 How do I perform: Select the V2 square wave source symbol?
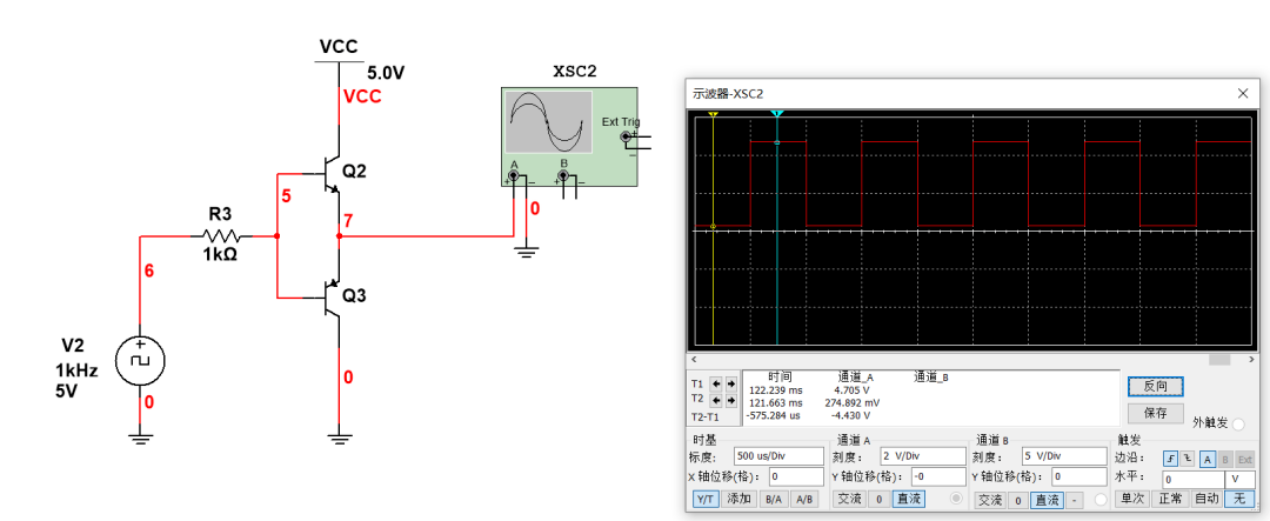pyautogui.click(x=140, y=361)
